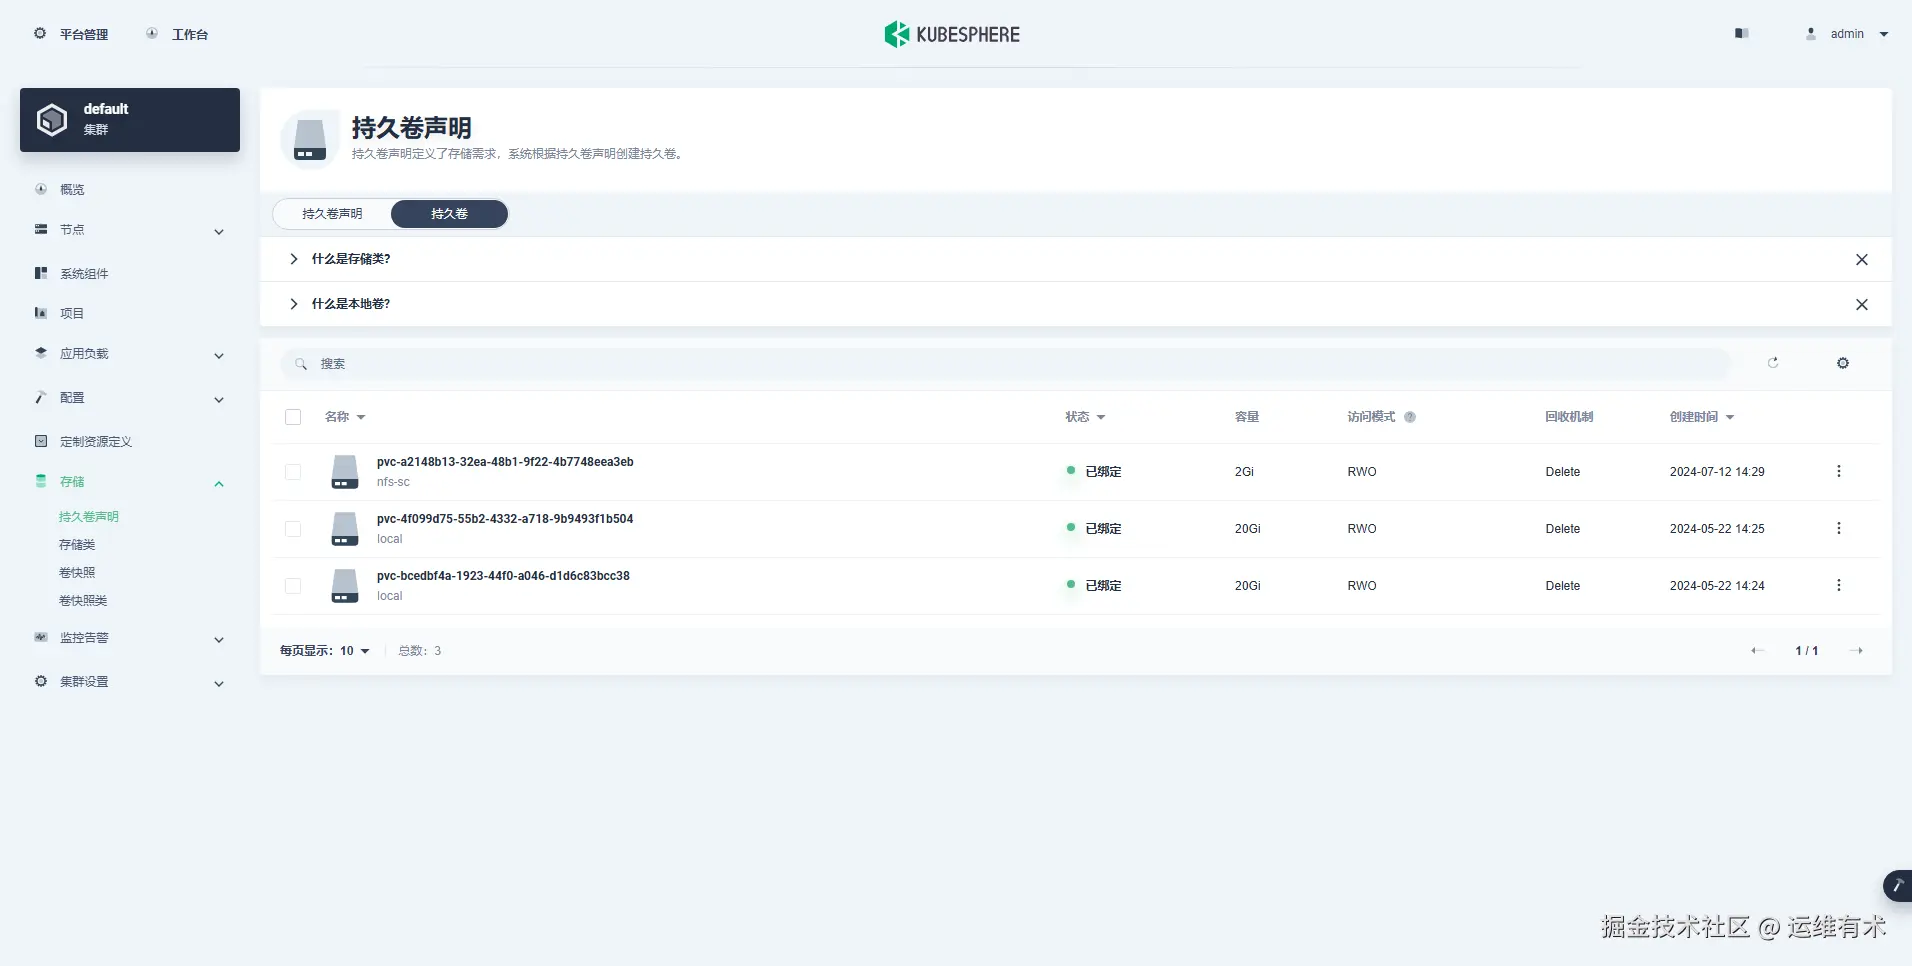Open more actions for pvc-4f099d75 row
Viewport: 1912px width, 966px height.
point(1838,528)
